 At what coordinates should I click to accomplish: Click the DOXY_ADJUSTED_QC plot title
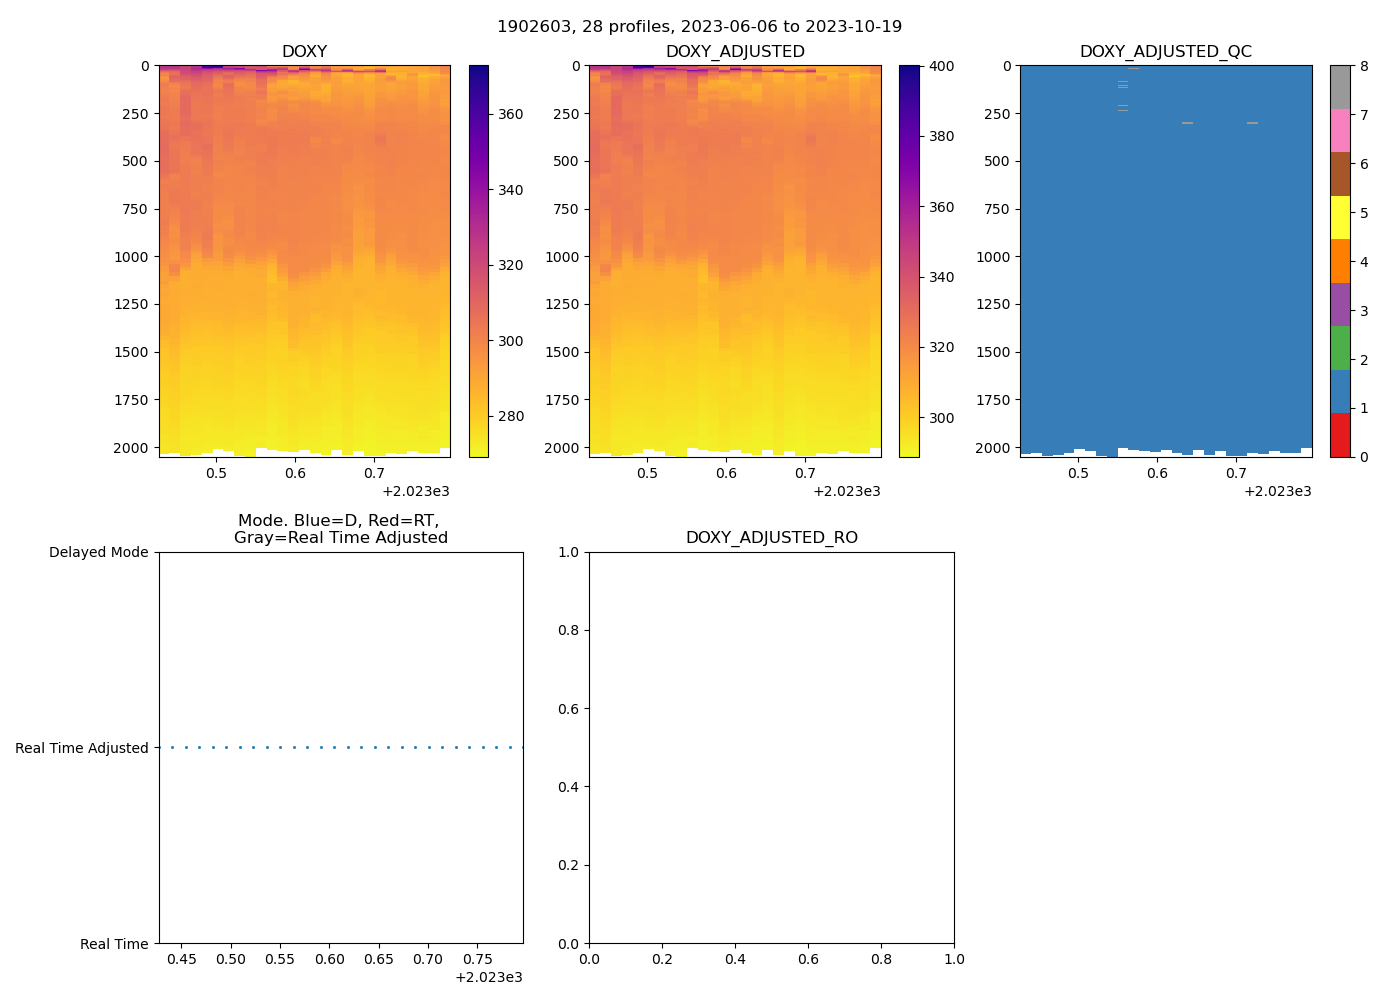coord(1165,51)
